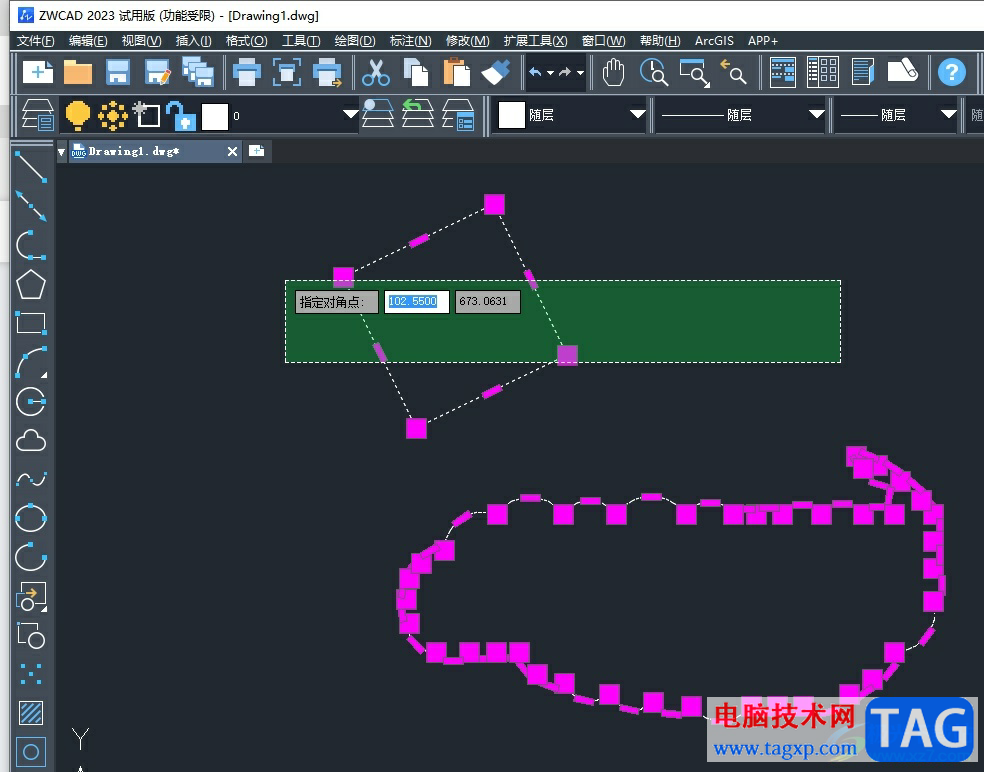Image resolution: width=984 pixels, height=772 pixels.
Task: Select the Spline tool
Action: coord(31,480)
